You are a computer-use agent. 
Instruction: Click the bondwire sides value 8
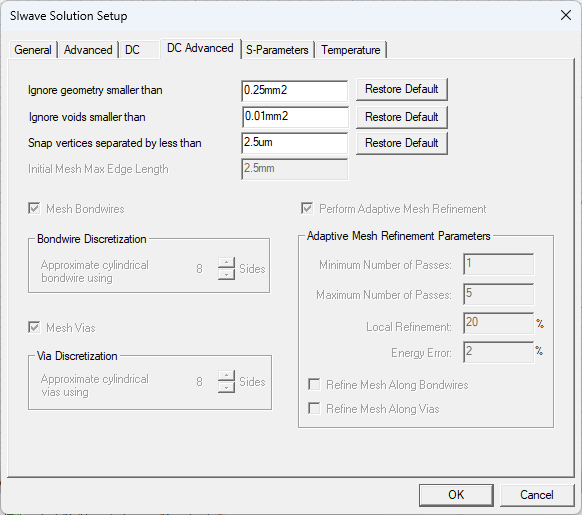(199, 268)
